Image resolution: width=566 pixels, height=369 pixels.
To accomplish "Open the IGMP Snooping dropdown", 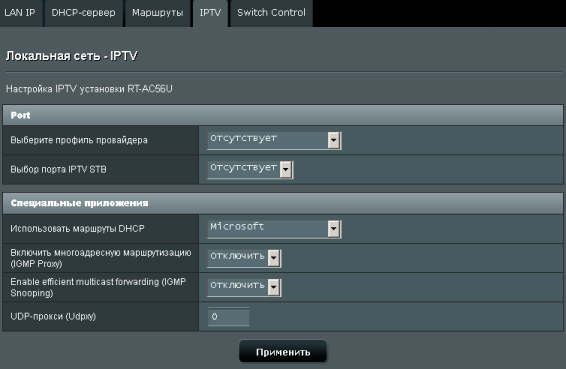I will (x=244, y=287).
